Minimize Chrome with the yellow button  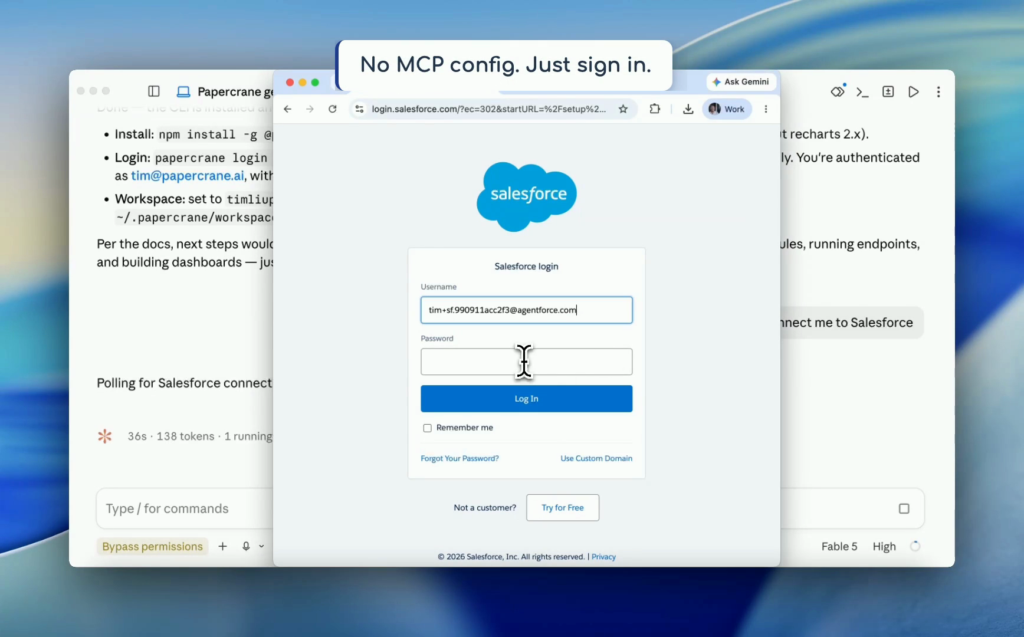coord(302,82)
